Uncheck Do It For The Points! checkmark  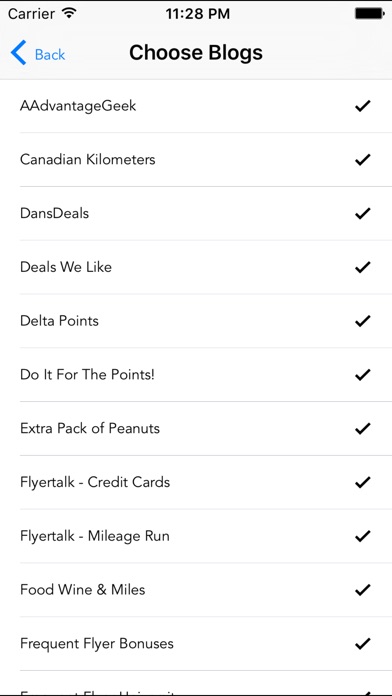tap(363, 375)
